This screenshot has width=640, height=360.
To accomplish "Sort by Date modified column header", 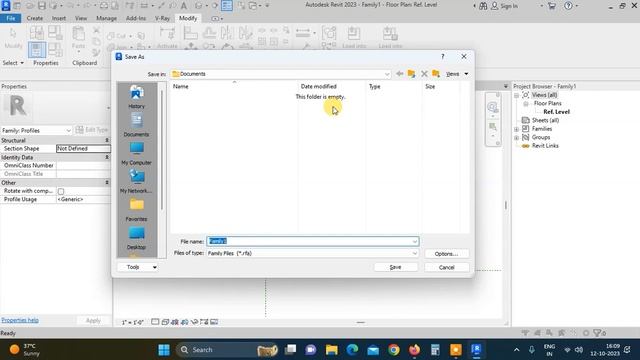I will click(318, 87).
